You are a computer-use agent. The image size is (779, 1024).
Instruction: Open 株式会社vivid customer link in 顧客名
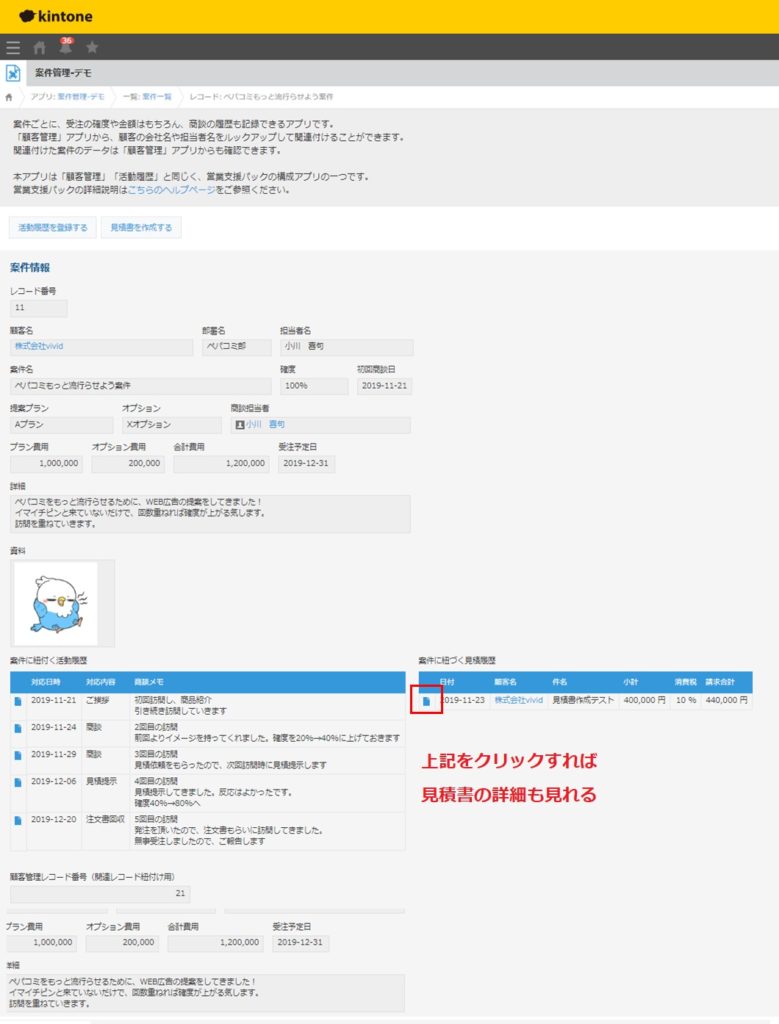[x=39, y=346]
